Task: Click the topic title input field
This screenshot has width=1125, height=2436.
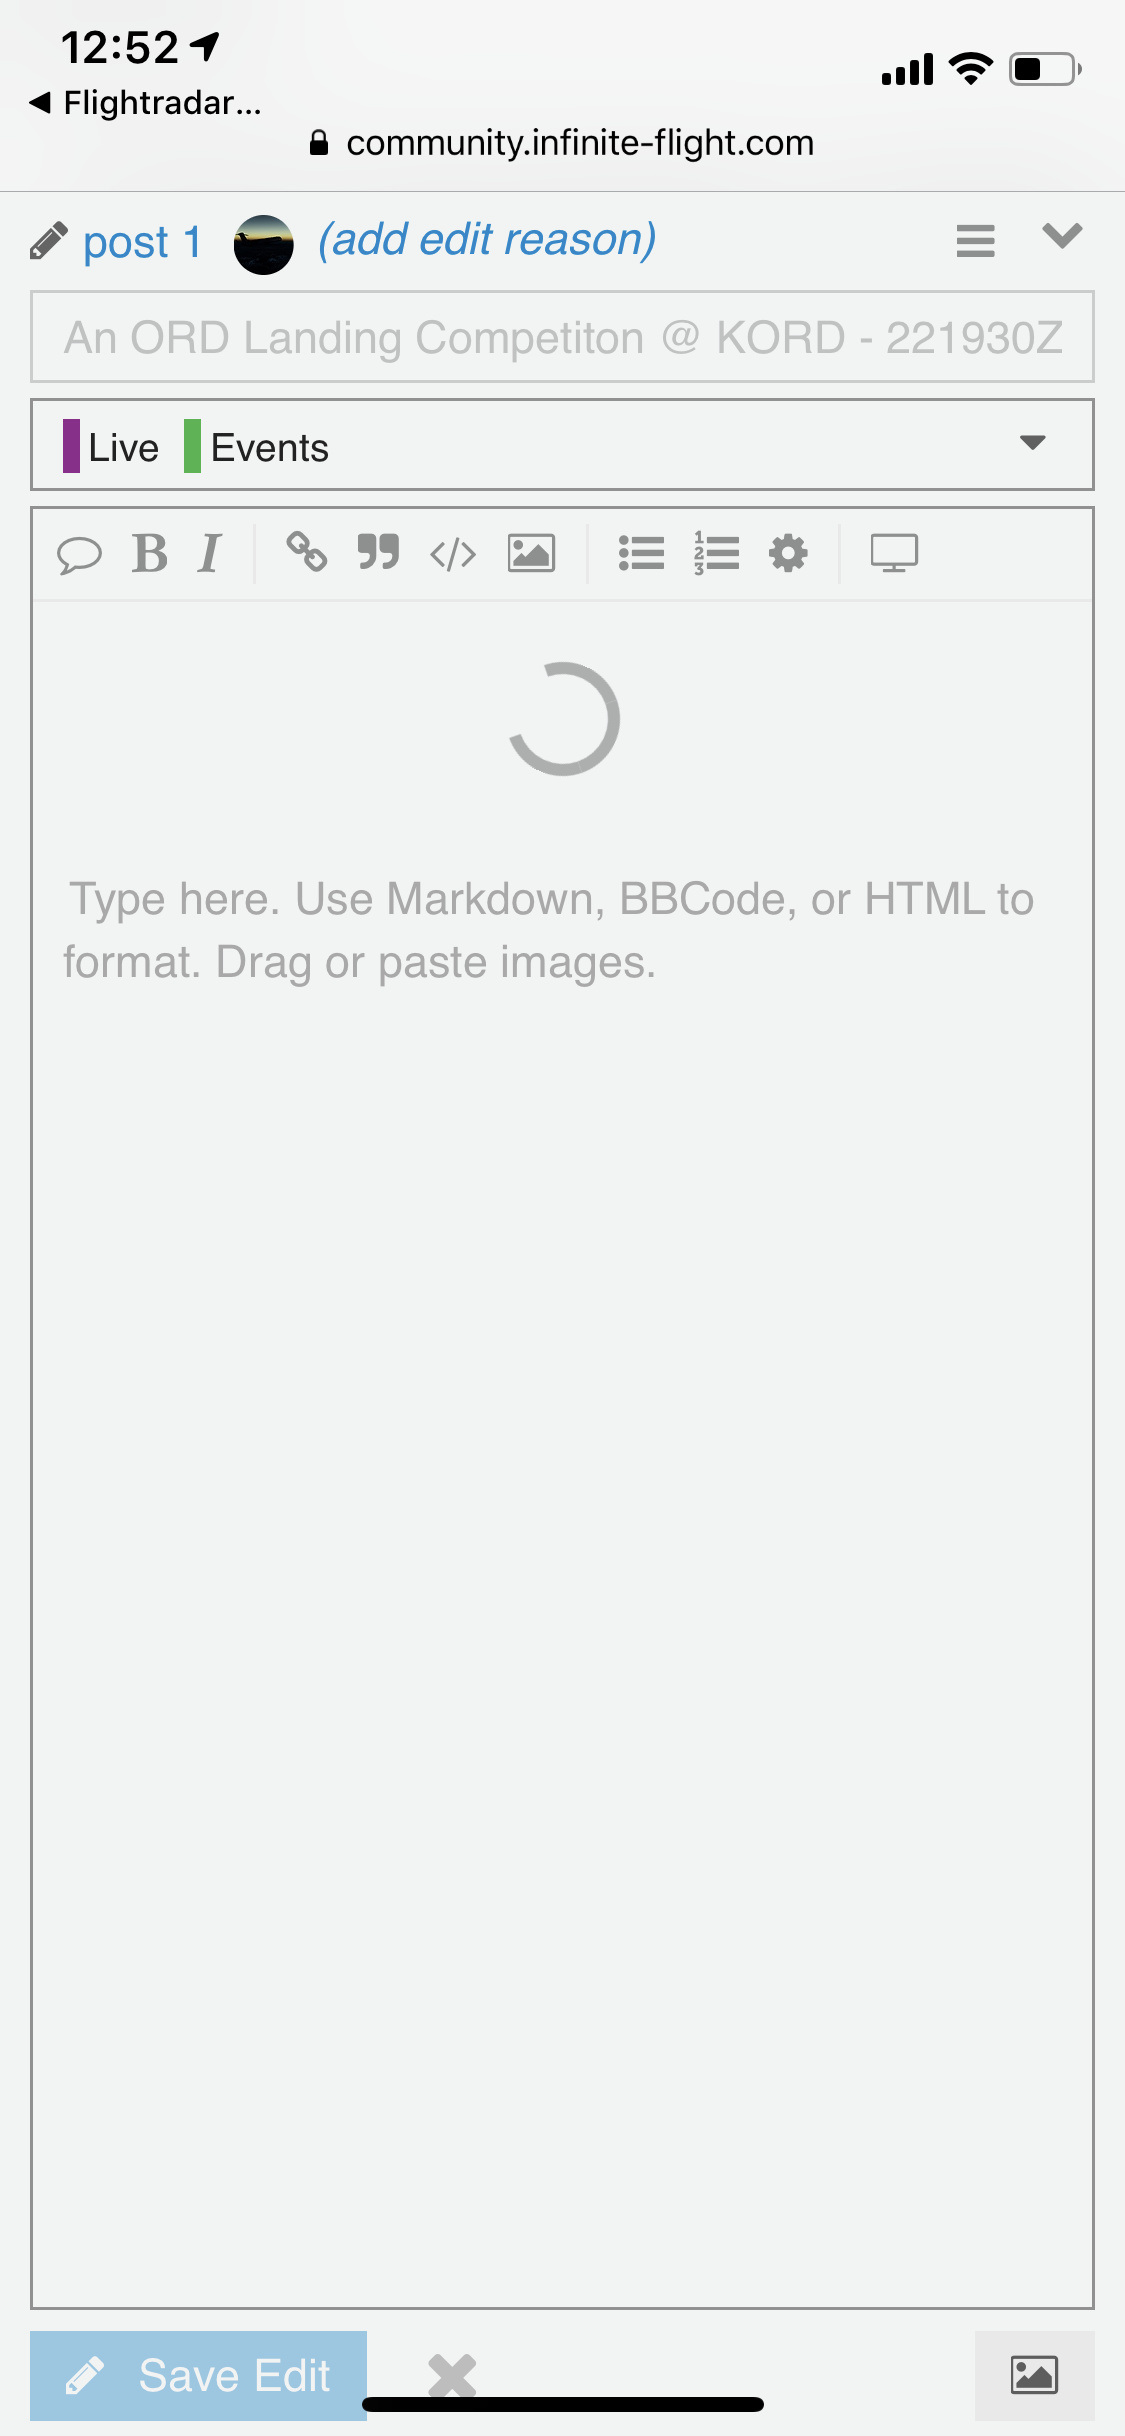Action: click(562, 337)
